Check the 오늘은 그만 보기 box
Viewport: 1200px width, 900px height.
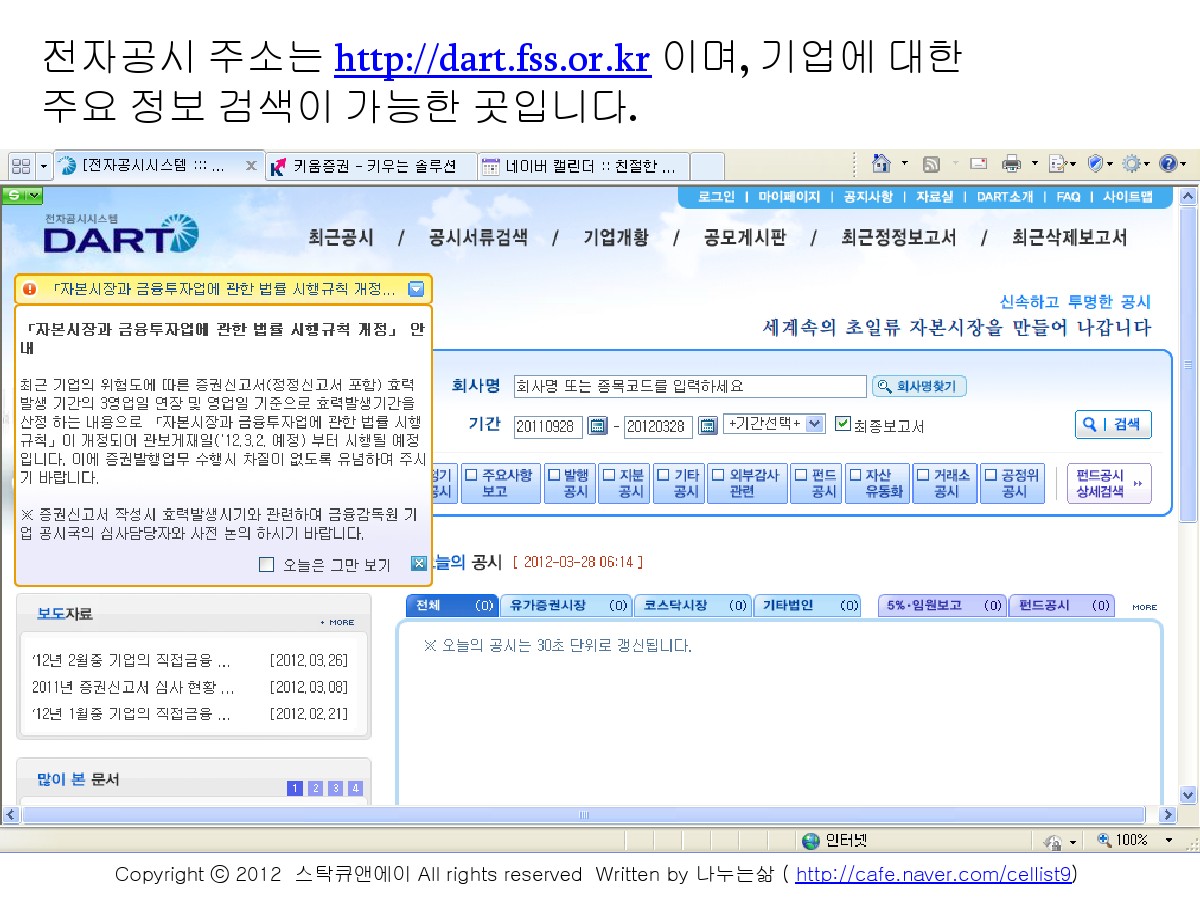[266, 565]
